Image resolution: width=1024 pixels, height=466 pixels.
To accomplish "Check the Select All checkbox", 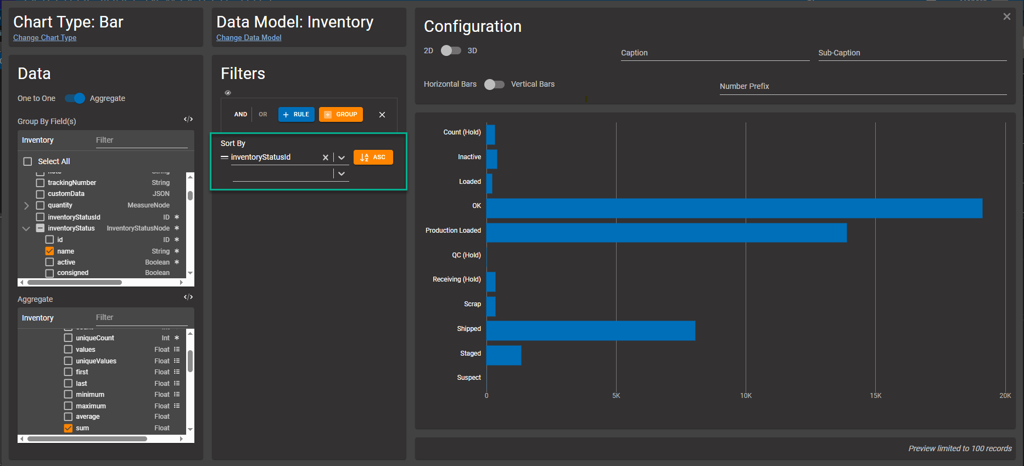I will pos(28,161).
